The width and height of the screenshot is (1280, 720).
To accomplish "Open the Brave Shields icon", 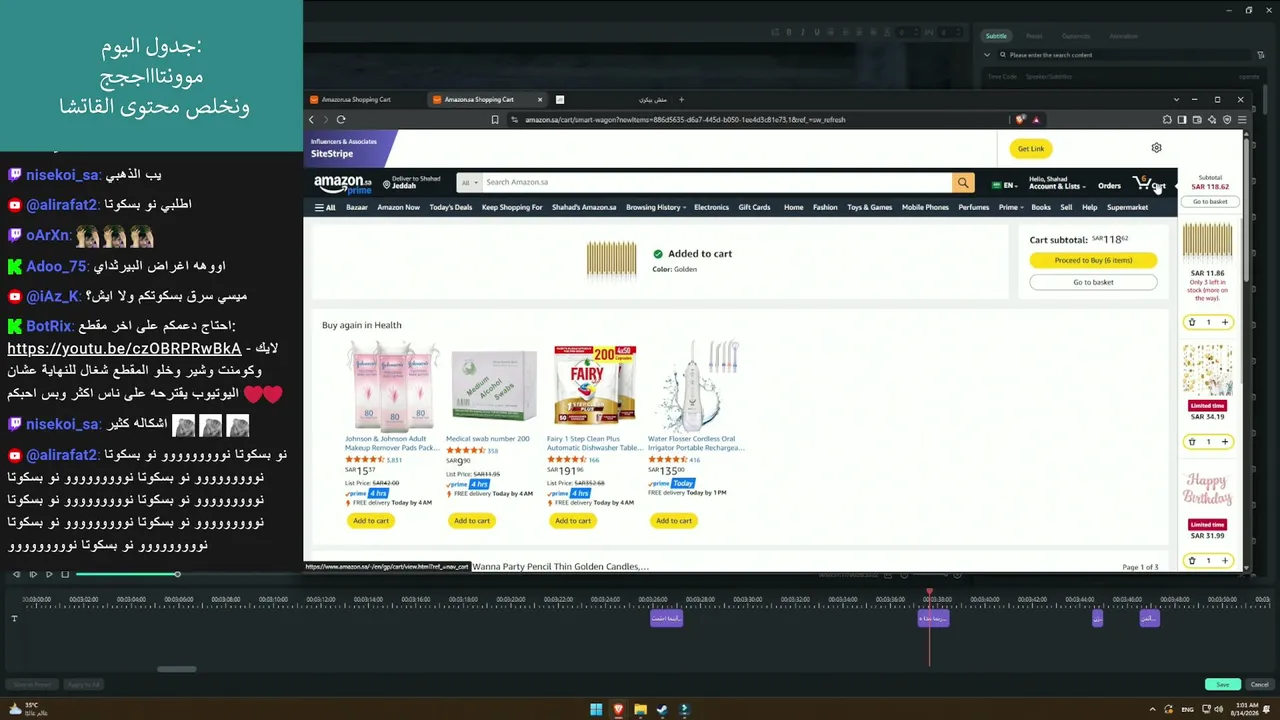I will click(x=1020, y=119).
